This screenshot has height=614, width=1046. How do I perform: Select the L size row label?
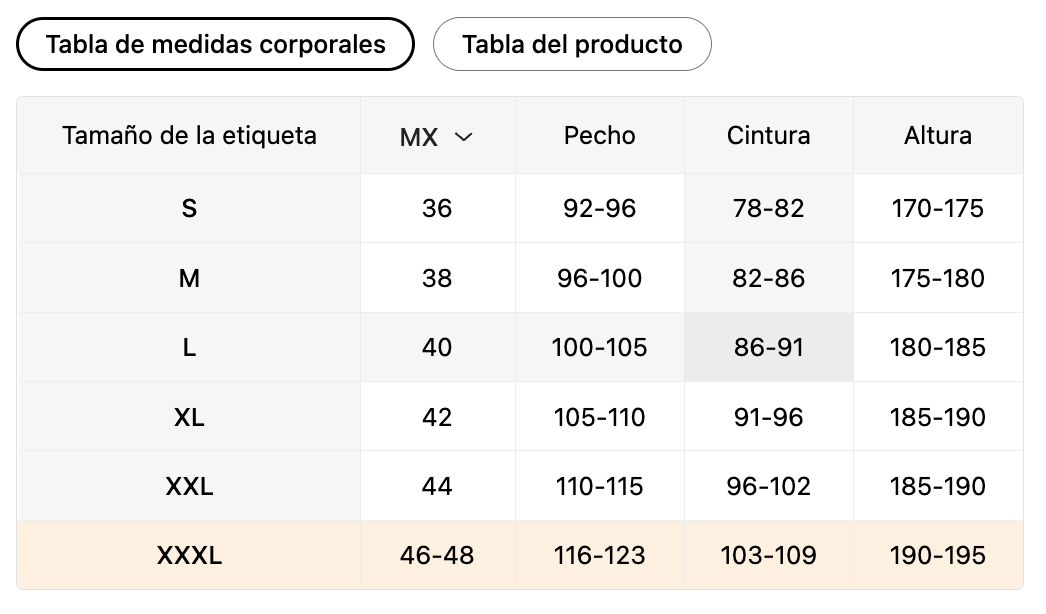click(x=189, y=347)
